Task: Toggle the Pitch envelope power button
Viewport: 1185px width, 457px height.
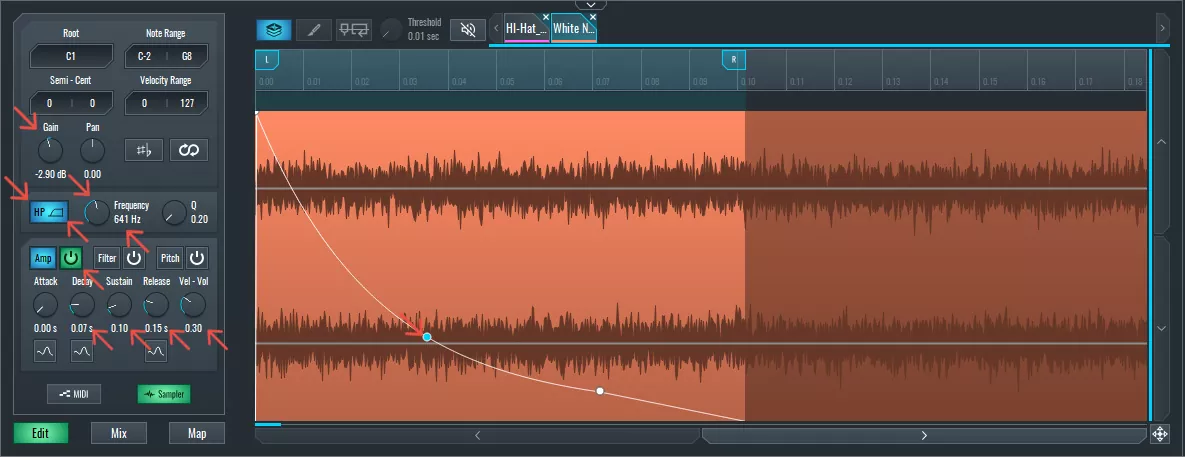Action: (197, 258)
